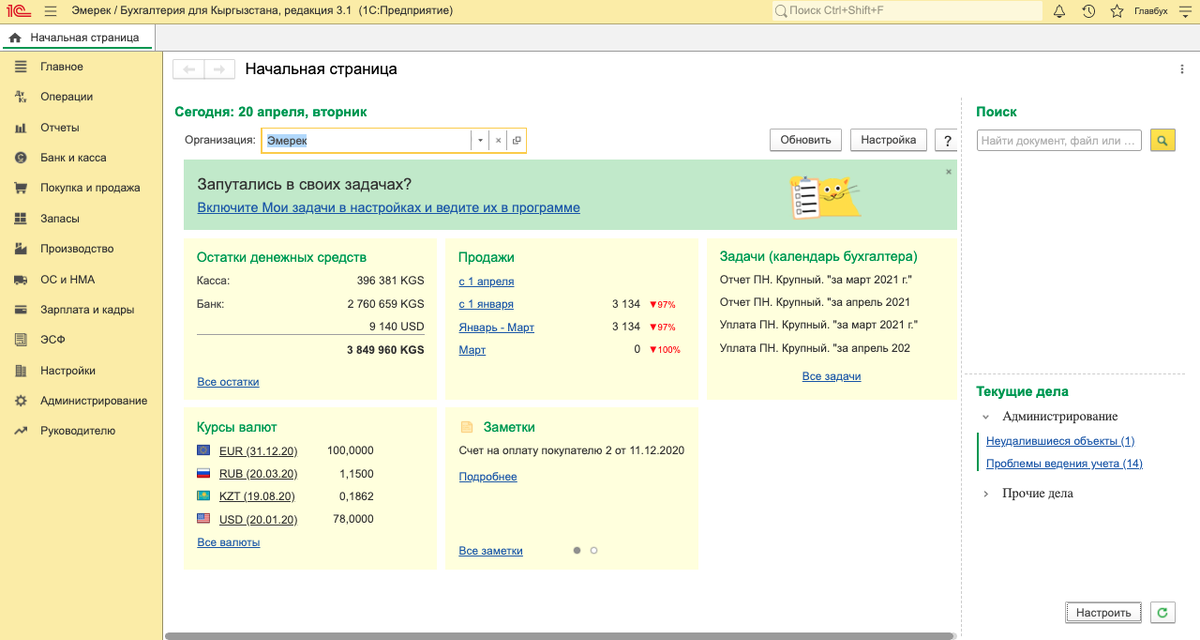Click the Банк и касса coin icon
Image resolution: width=1200 pixels, height=640 pixels.
point(20,158)
